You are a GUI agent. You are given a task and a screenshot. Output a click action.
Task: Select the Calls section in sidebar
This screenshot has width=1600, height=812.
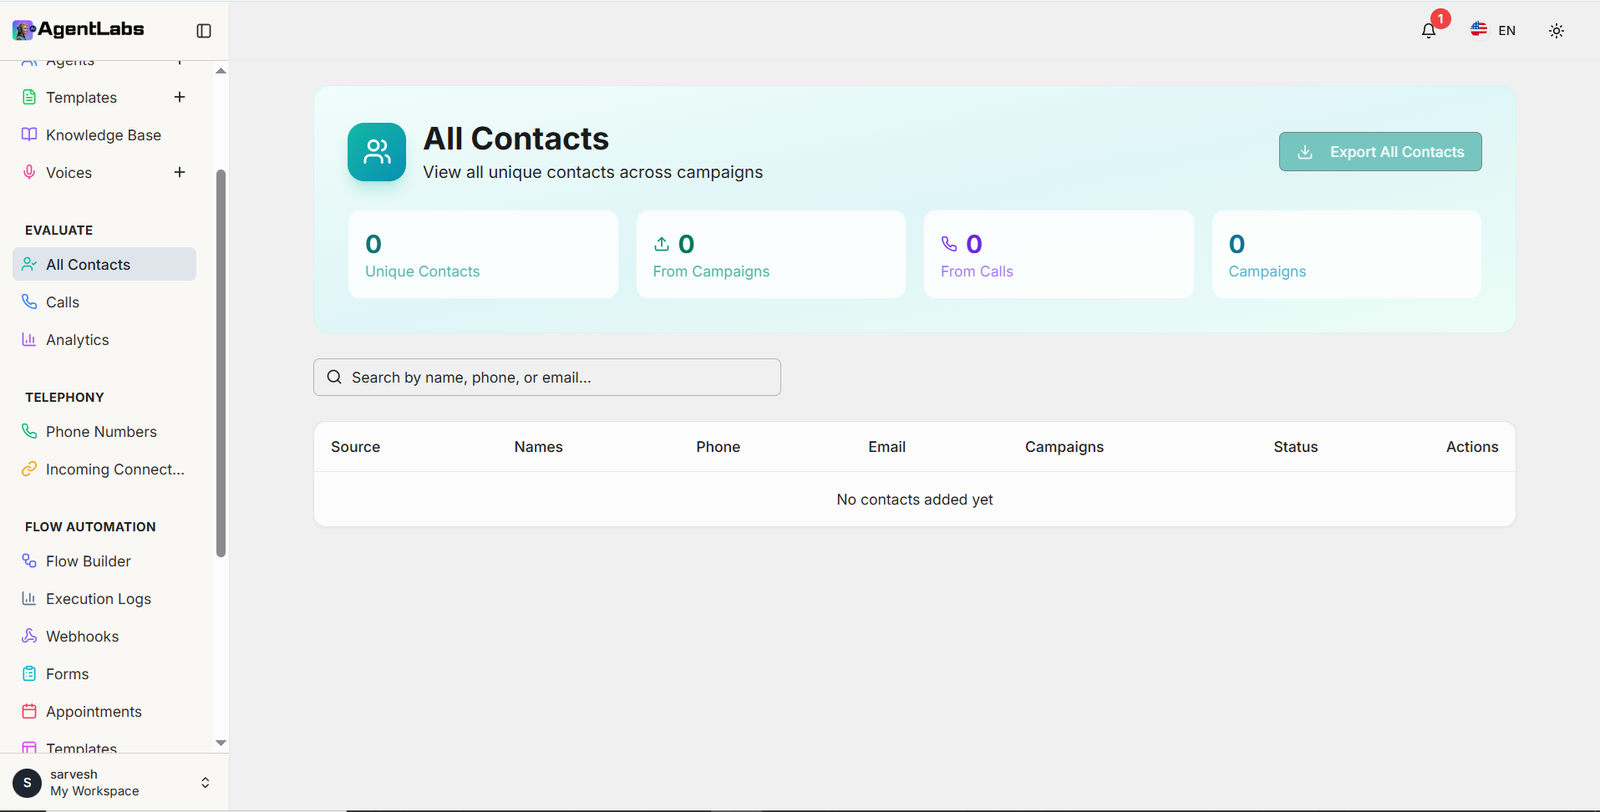(x=62, y=301)
